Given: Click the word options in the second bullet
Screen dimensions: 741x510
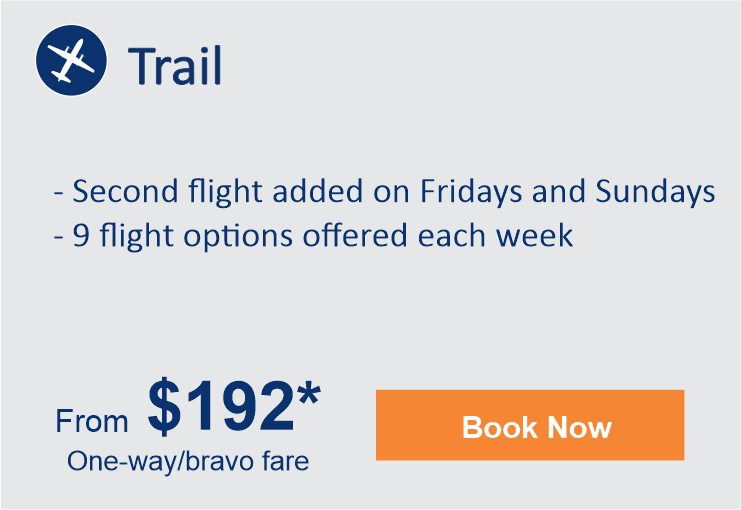Looking at the screenshot, I should [x=238, y=237].
